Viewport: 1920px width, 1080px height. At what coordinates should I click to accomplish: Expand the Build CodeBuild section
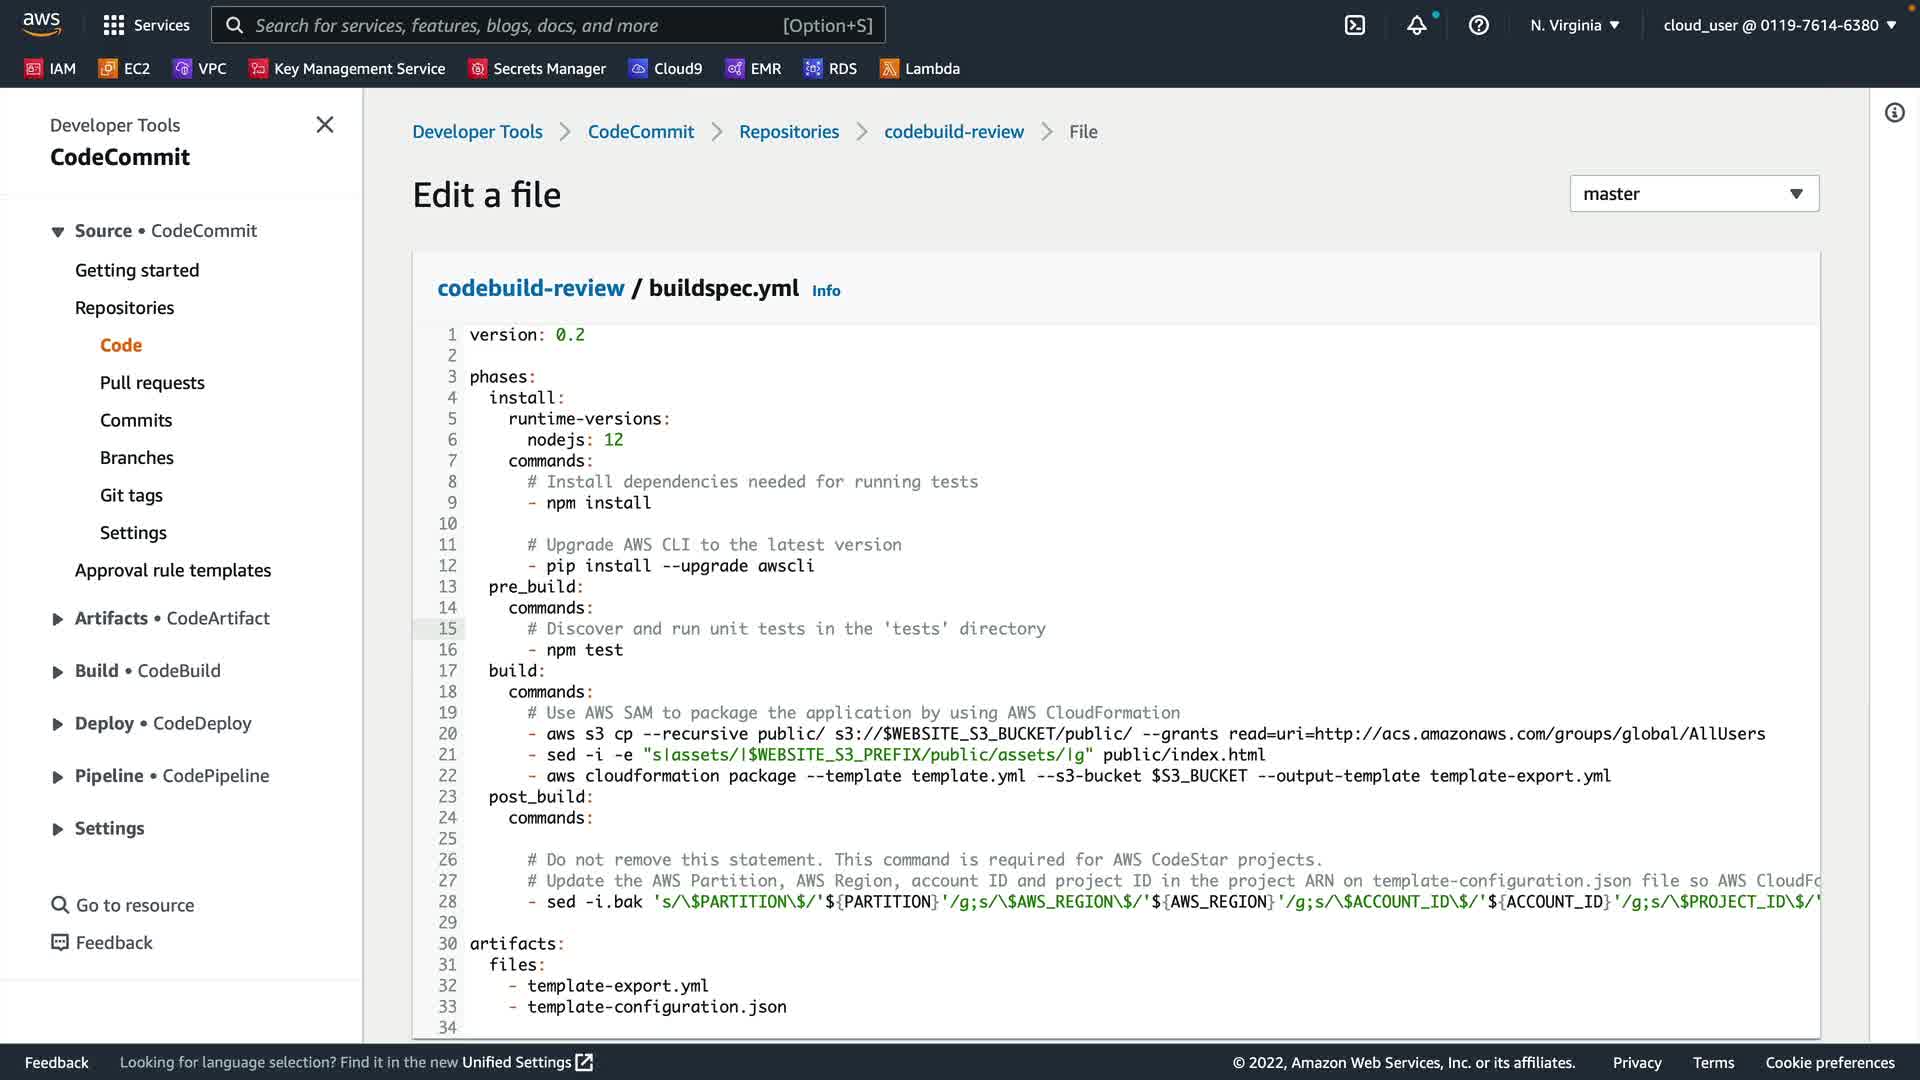[x=58, y=672]
